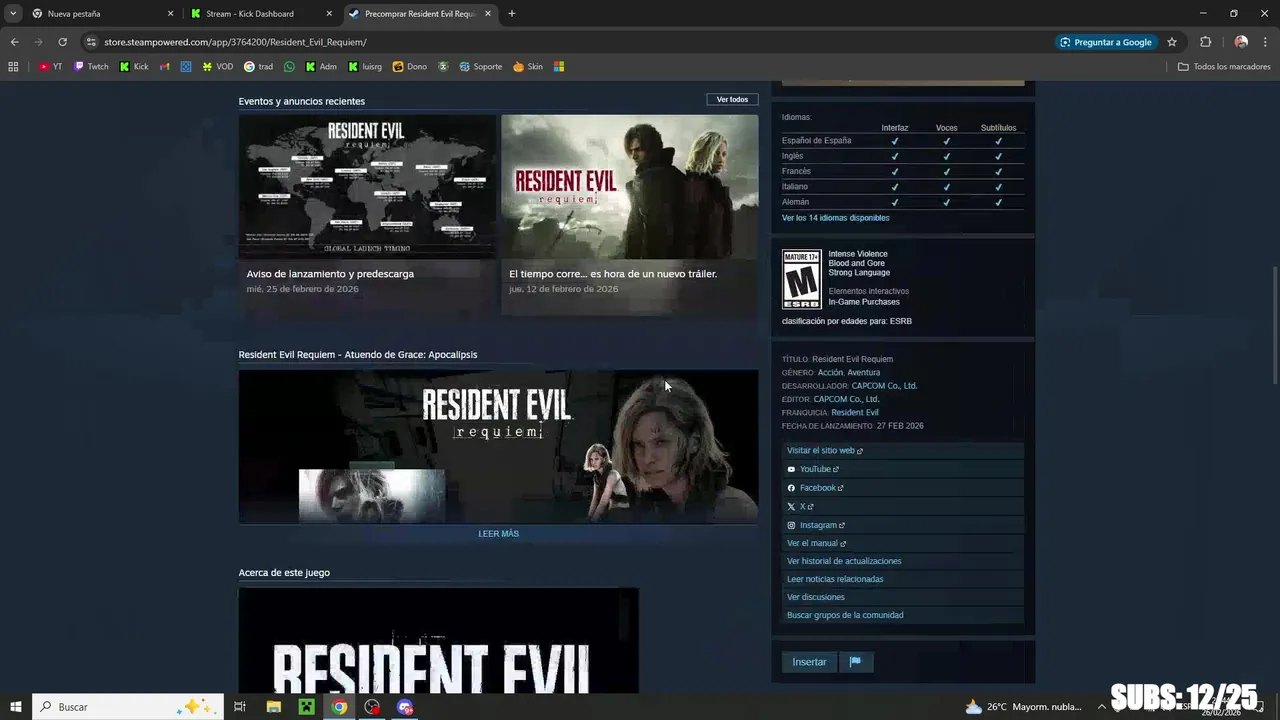
Task: Expand the Apocalipsis announcement with LEER MÁS
Action: (498, 534)
